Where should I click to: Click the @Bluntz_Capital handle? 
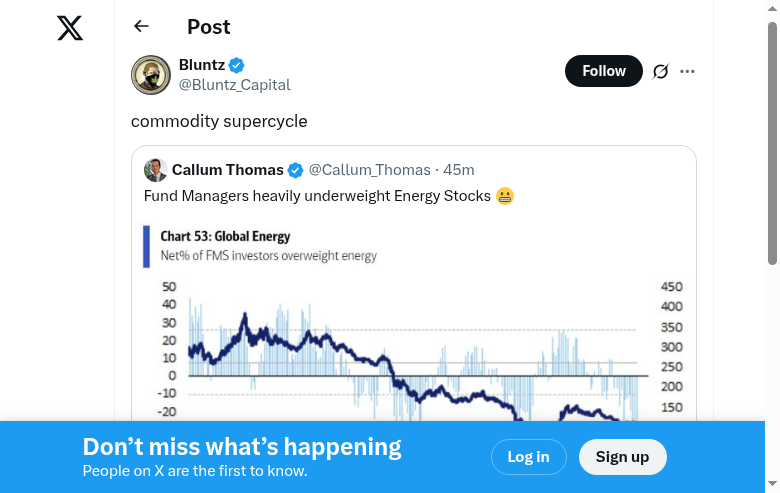(234, 85)
